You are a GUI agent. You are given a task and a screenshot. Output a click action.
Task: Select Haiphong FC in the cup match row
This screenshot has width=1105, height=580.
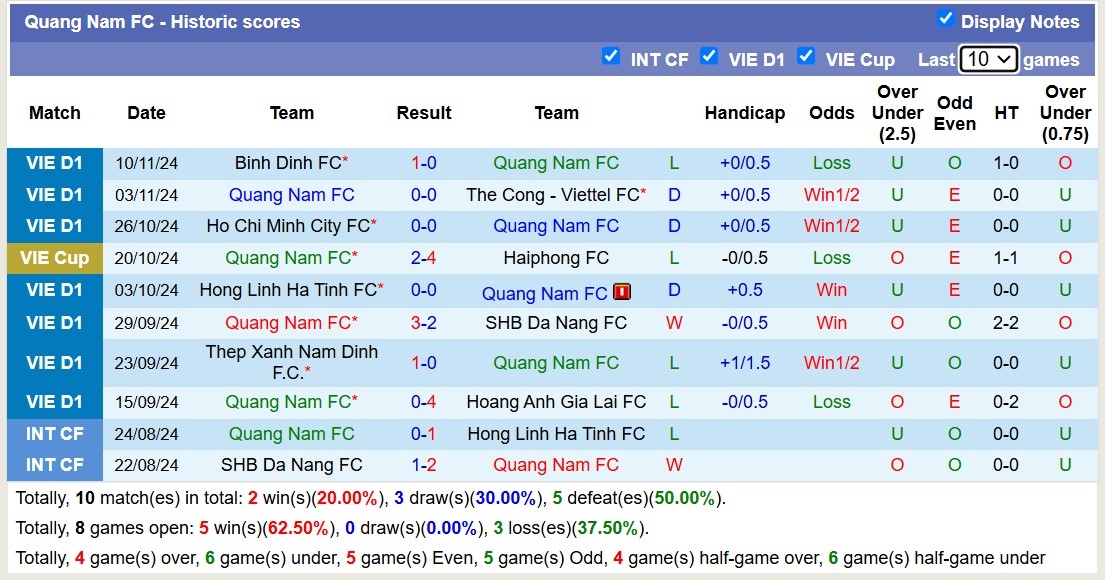click(x=548, y=258)
